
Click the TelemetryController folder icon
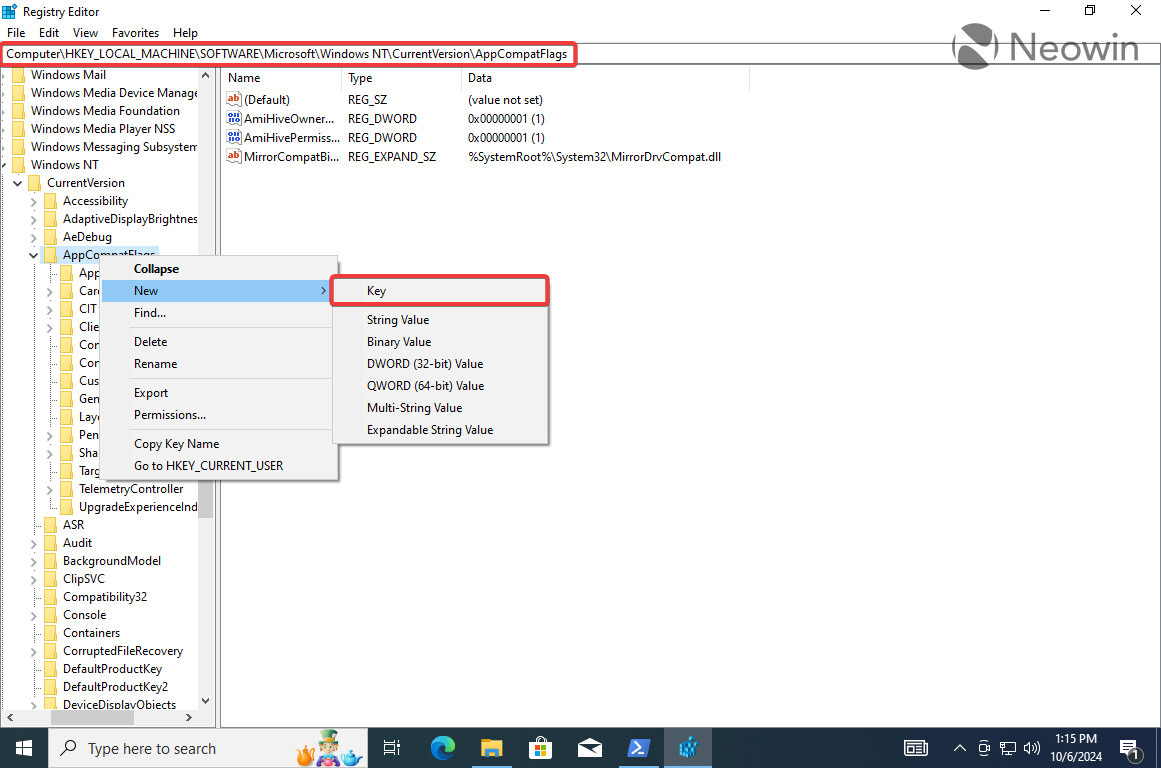[67, 489]
